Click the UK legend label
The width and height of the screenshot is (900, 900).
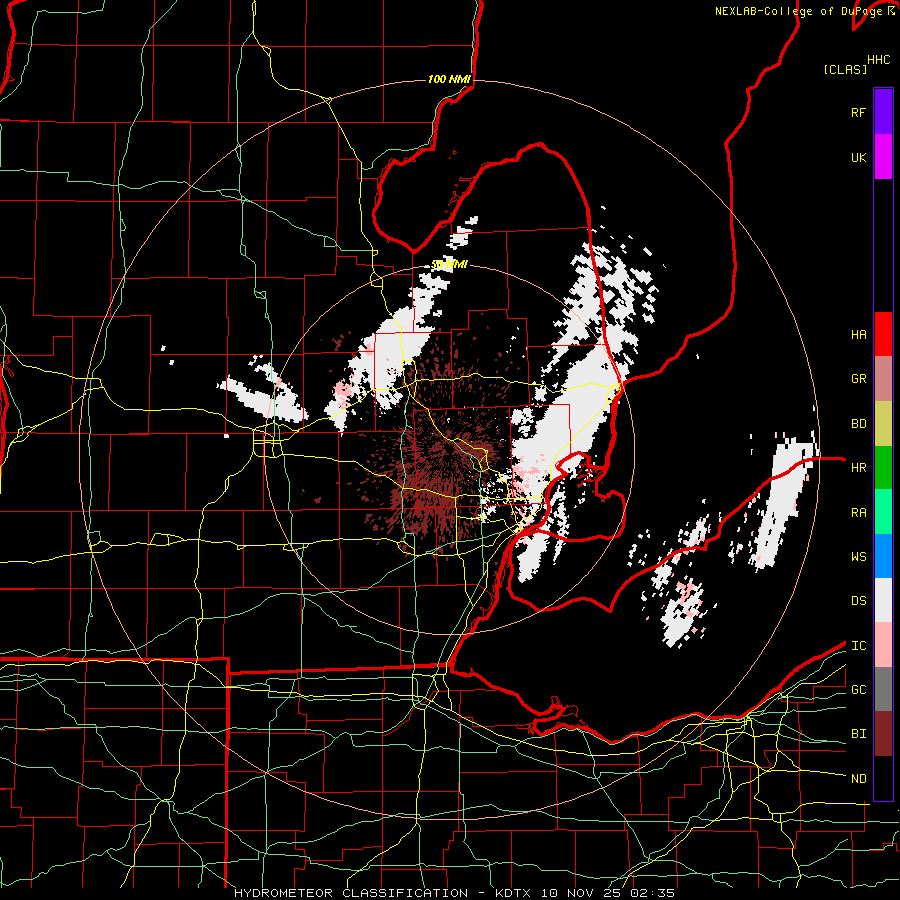click(858, 157)
